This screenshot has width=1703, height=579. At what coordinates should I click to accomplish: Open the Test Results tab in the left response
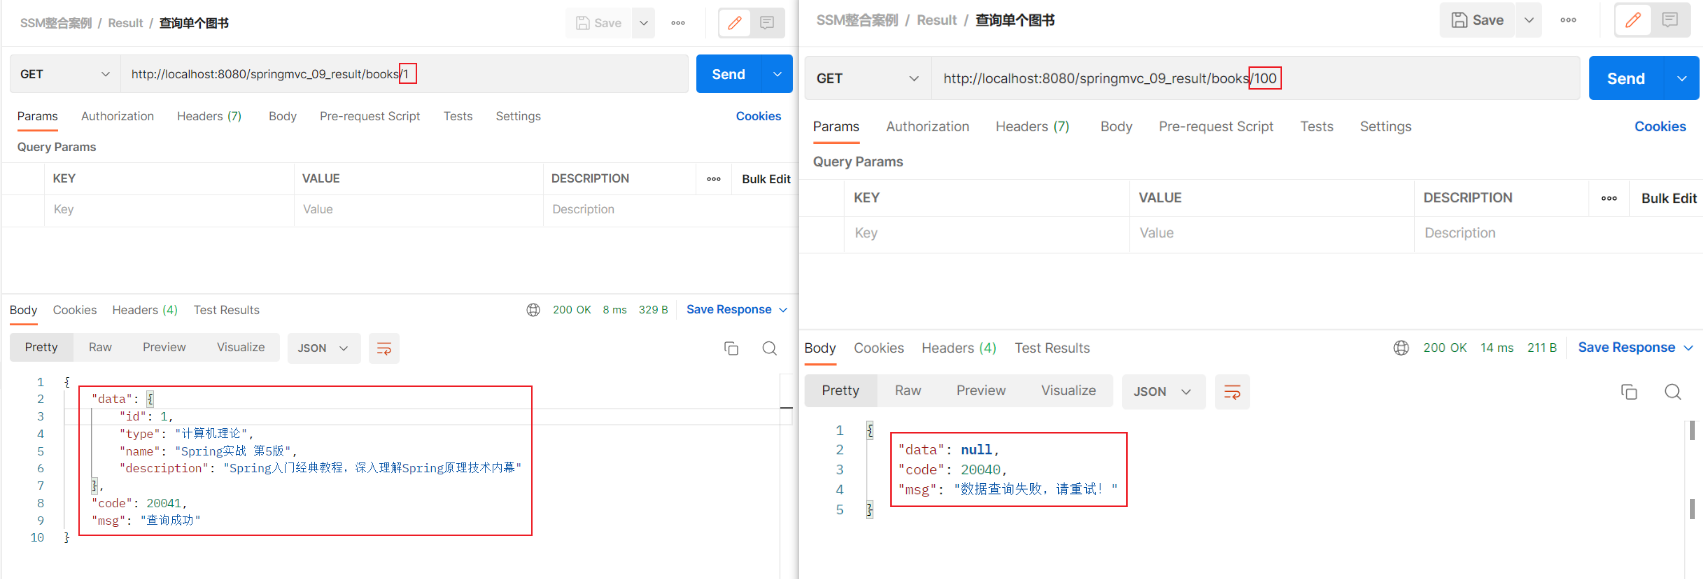point(226,310)
